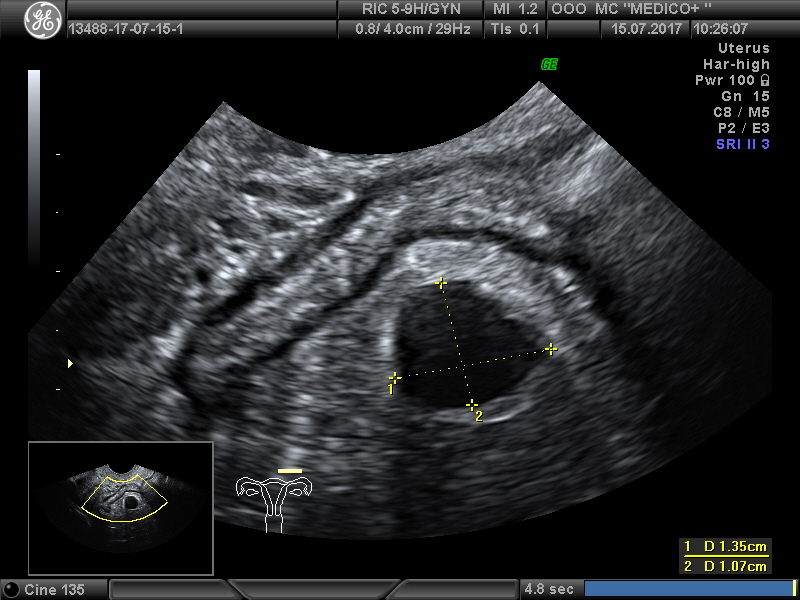Click the clinic name OOO MC MEDICO+
Viewport: 800px width, 600px height.
tap(631, 9)
